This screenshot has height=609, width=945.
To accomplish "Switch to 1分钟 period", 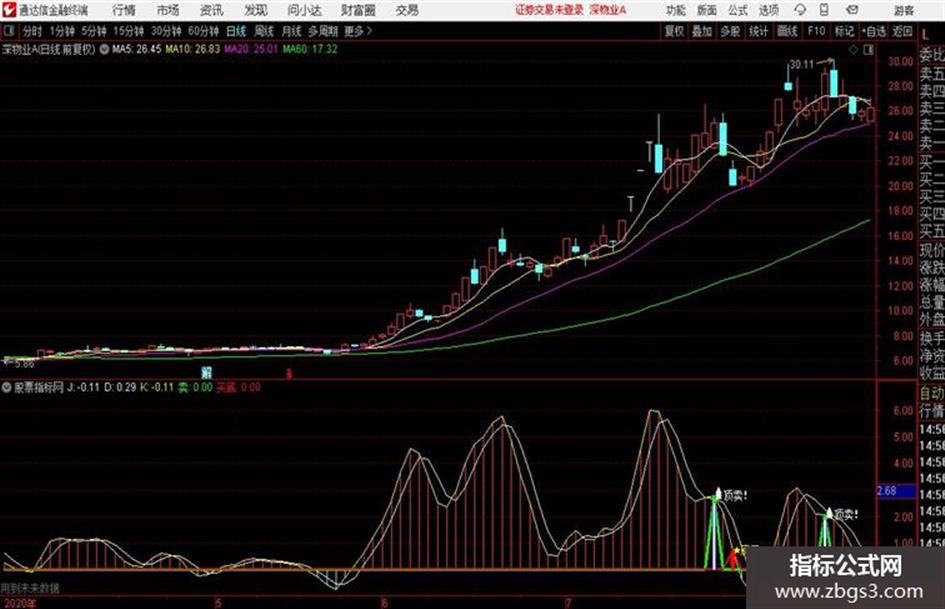I will (61, 31).
